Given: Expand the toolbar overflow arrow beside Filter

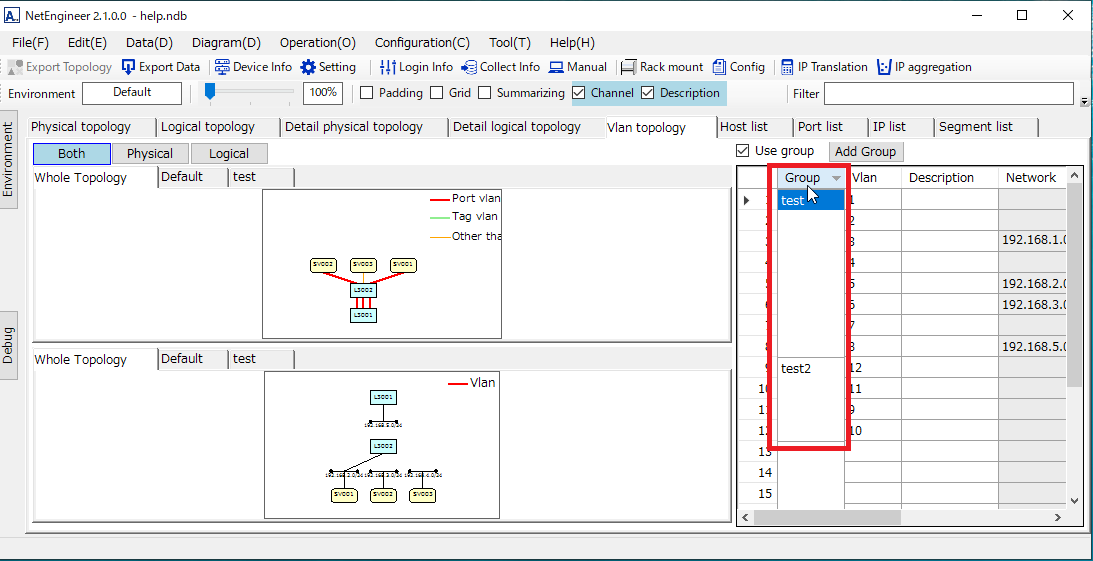Looking at the screenshot, I should (1085, 100).
